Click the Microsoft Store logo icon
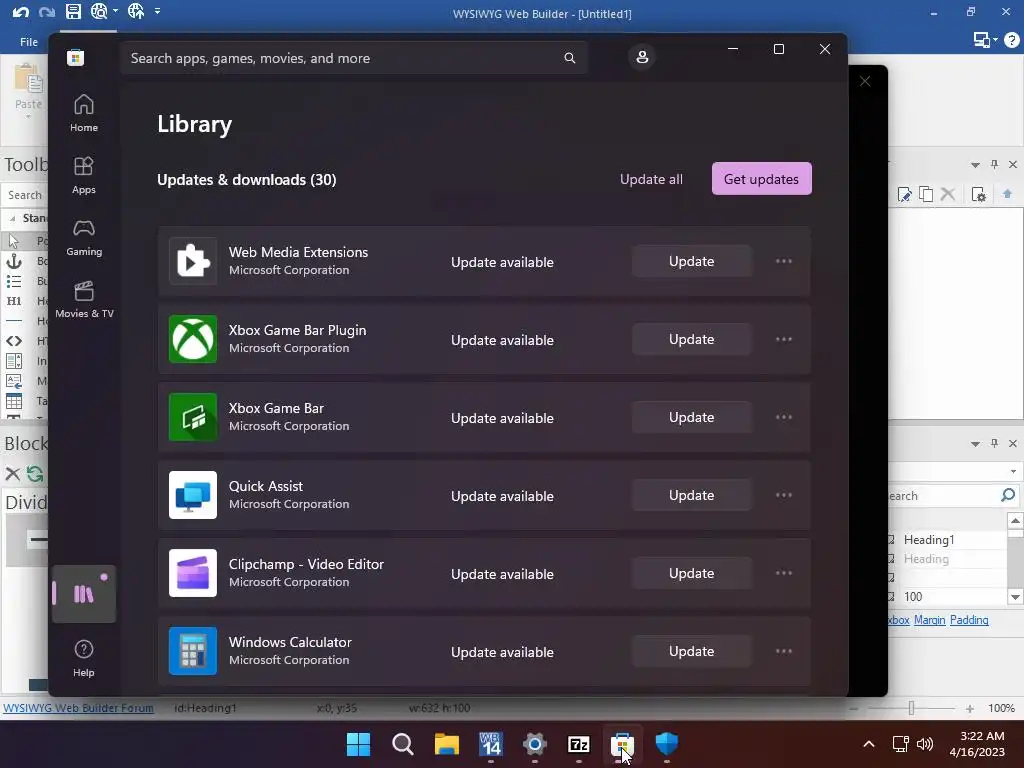This screenshot has height=768, width=1024. [x=75, y=57]
